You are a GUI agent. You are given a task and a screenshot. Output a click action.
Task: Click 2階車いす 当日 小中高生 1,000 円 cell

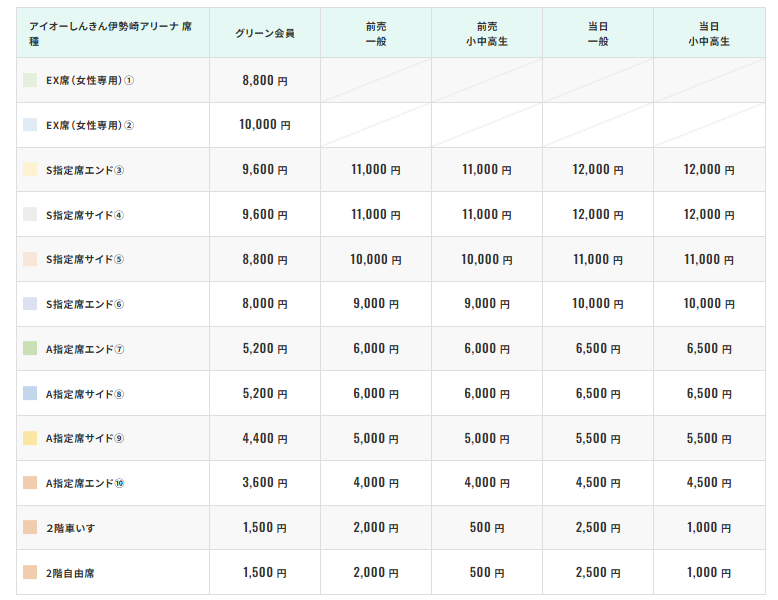709,528
